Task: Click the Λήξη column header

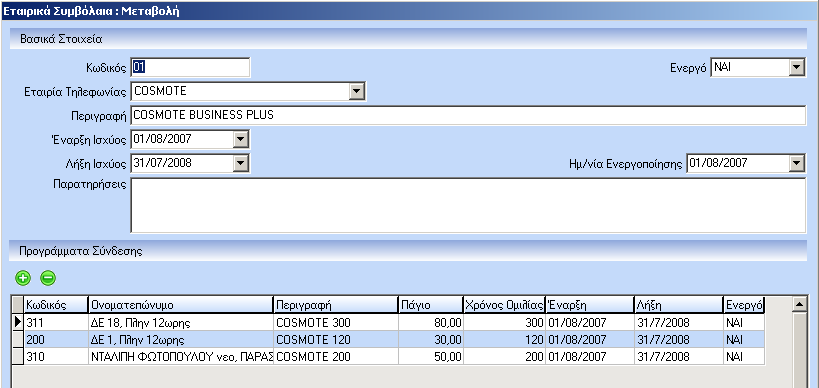Action: [679, 304]
